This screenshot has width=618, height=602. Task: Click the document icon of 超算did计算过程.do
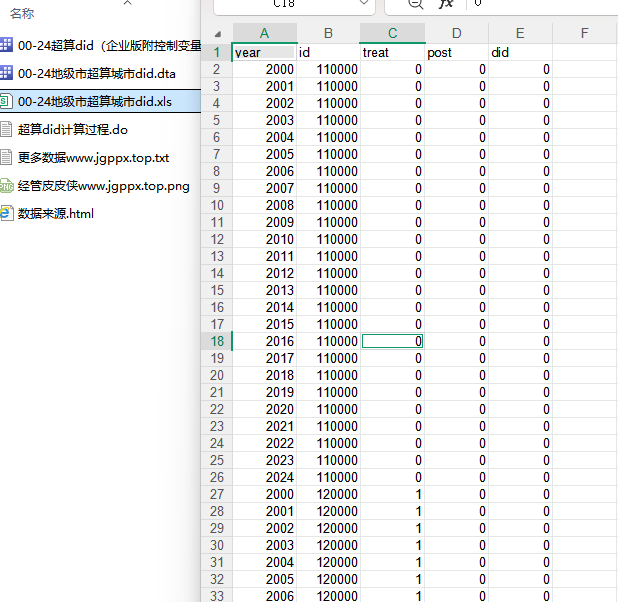pos(6,129)
